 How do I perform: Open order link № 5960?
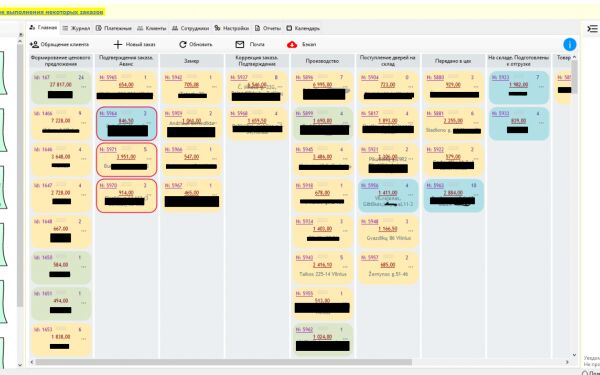(x=239, y=114)
